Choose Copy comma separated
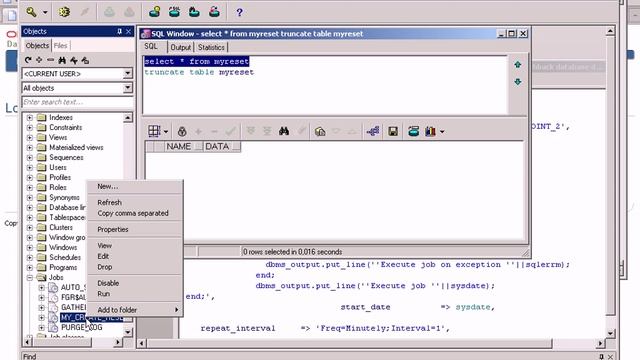 pos(135,213)
